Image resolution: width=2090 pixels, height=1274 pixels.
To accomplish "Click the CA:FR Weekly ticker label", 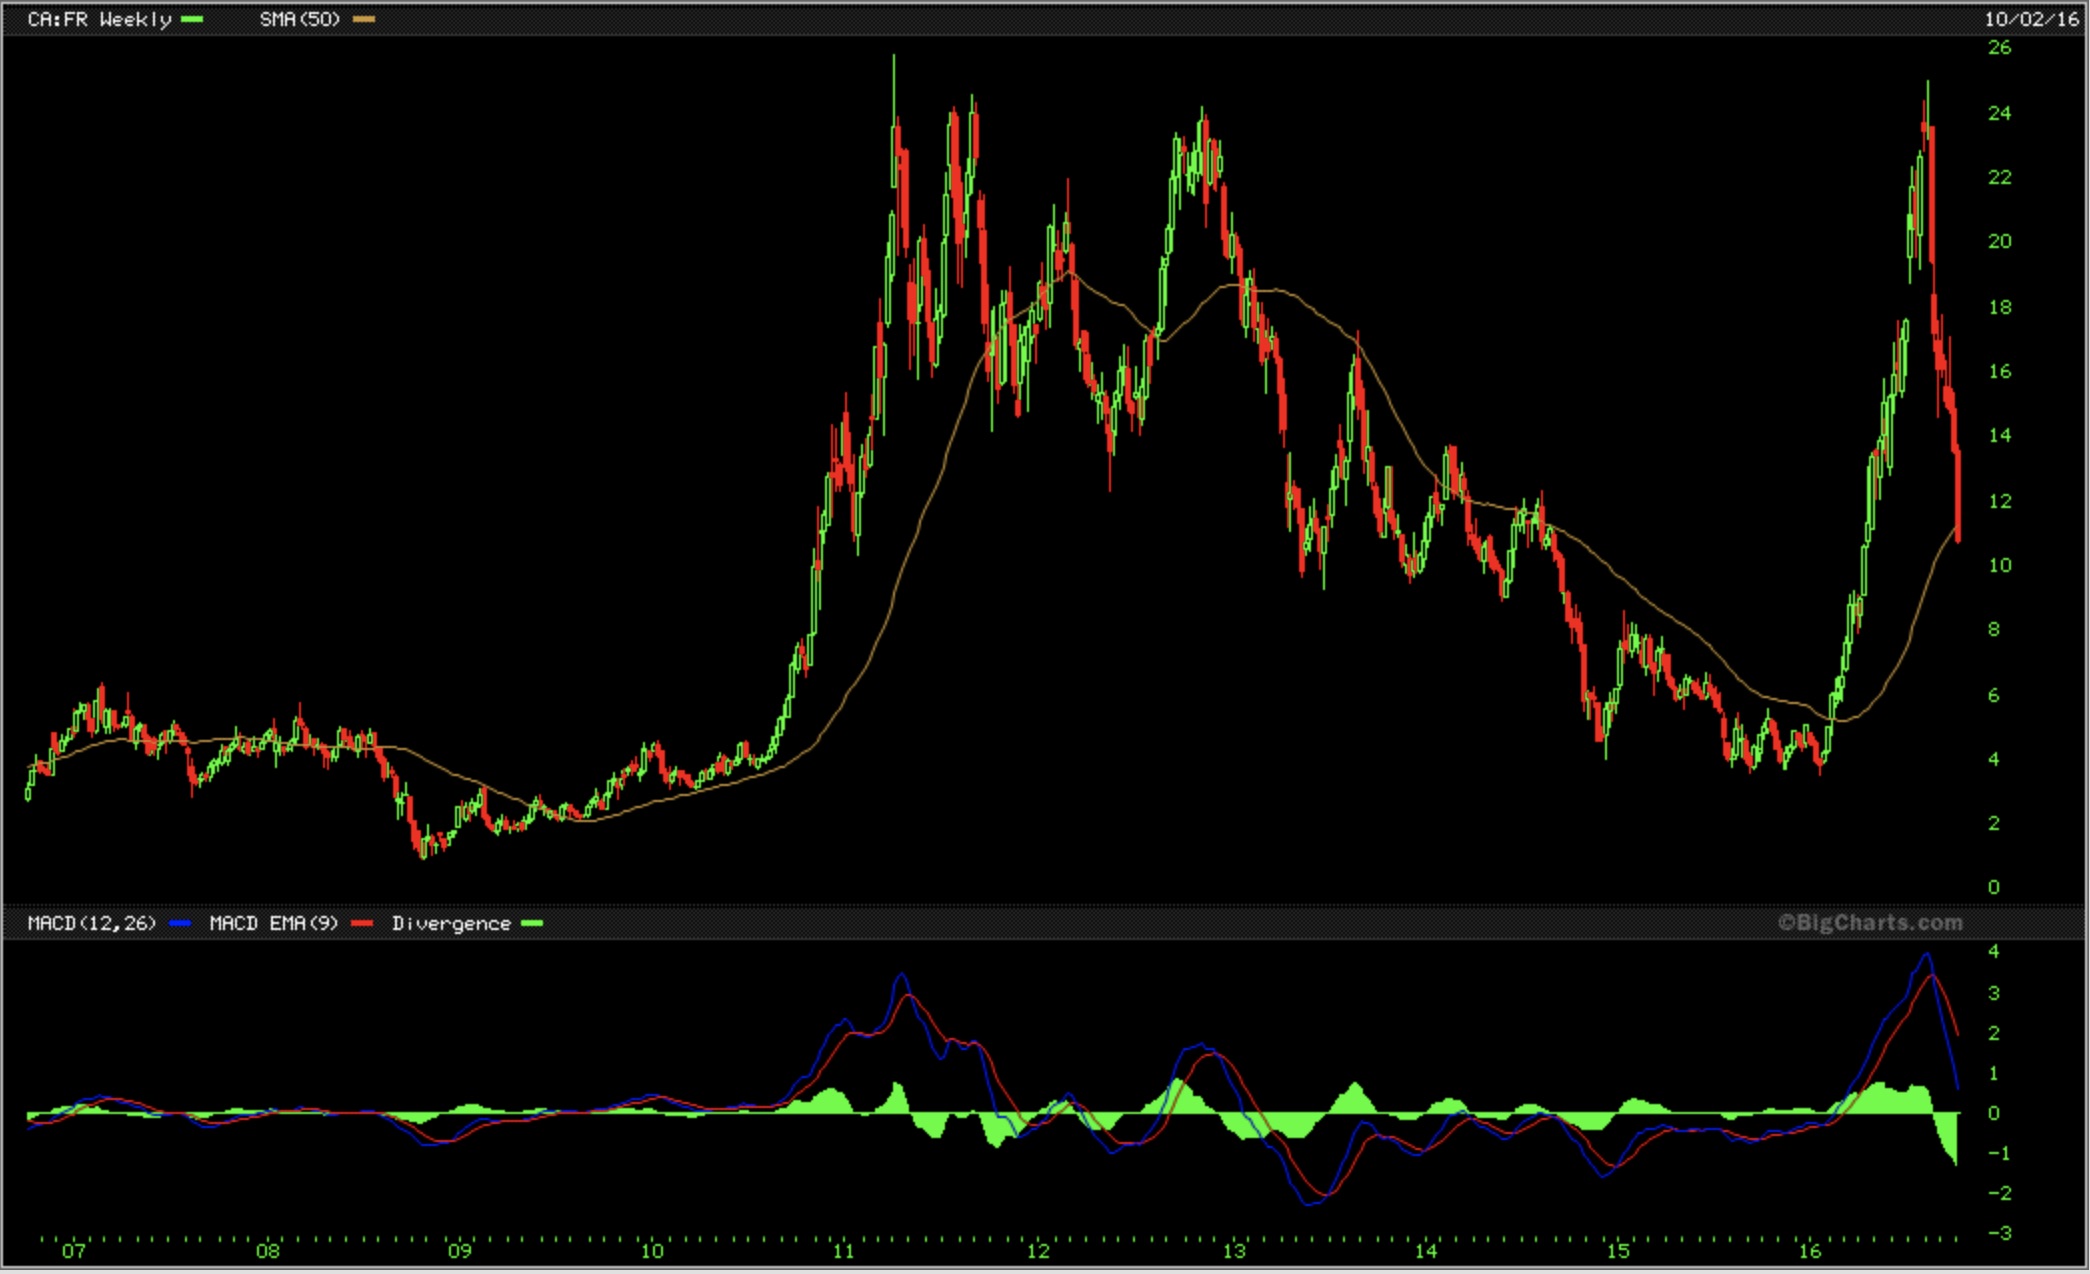I will click(99, 19).
